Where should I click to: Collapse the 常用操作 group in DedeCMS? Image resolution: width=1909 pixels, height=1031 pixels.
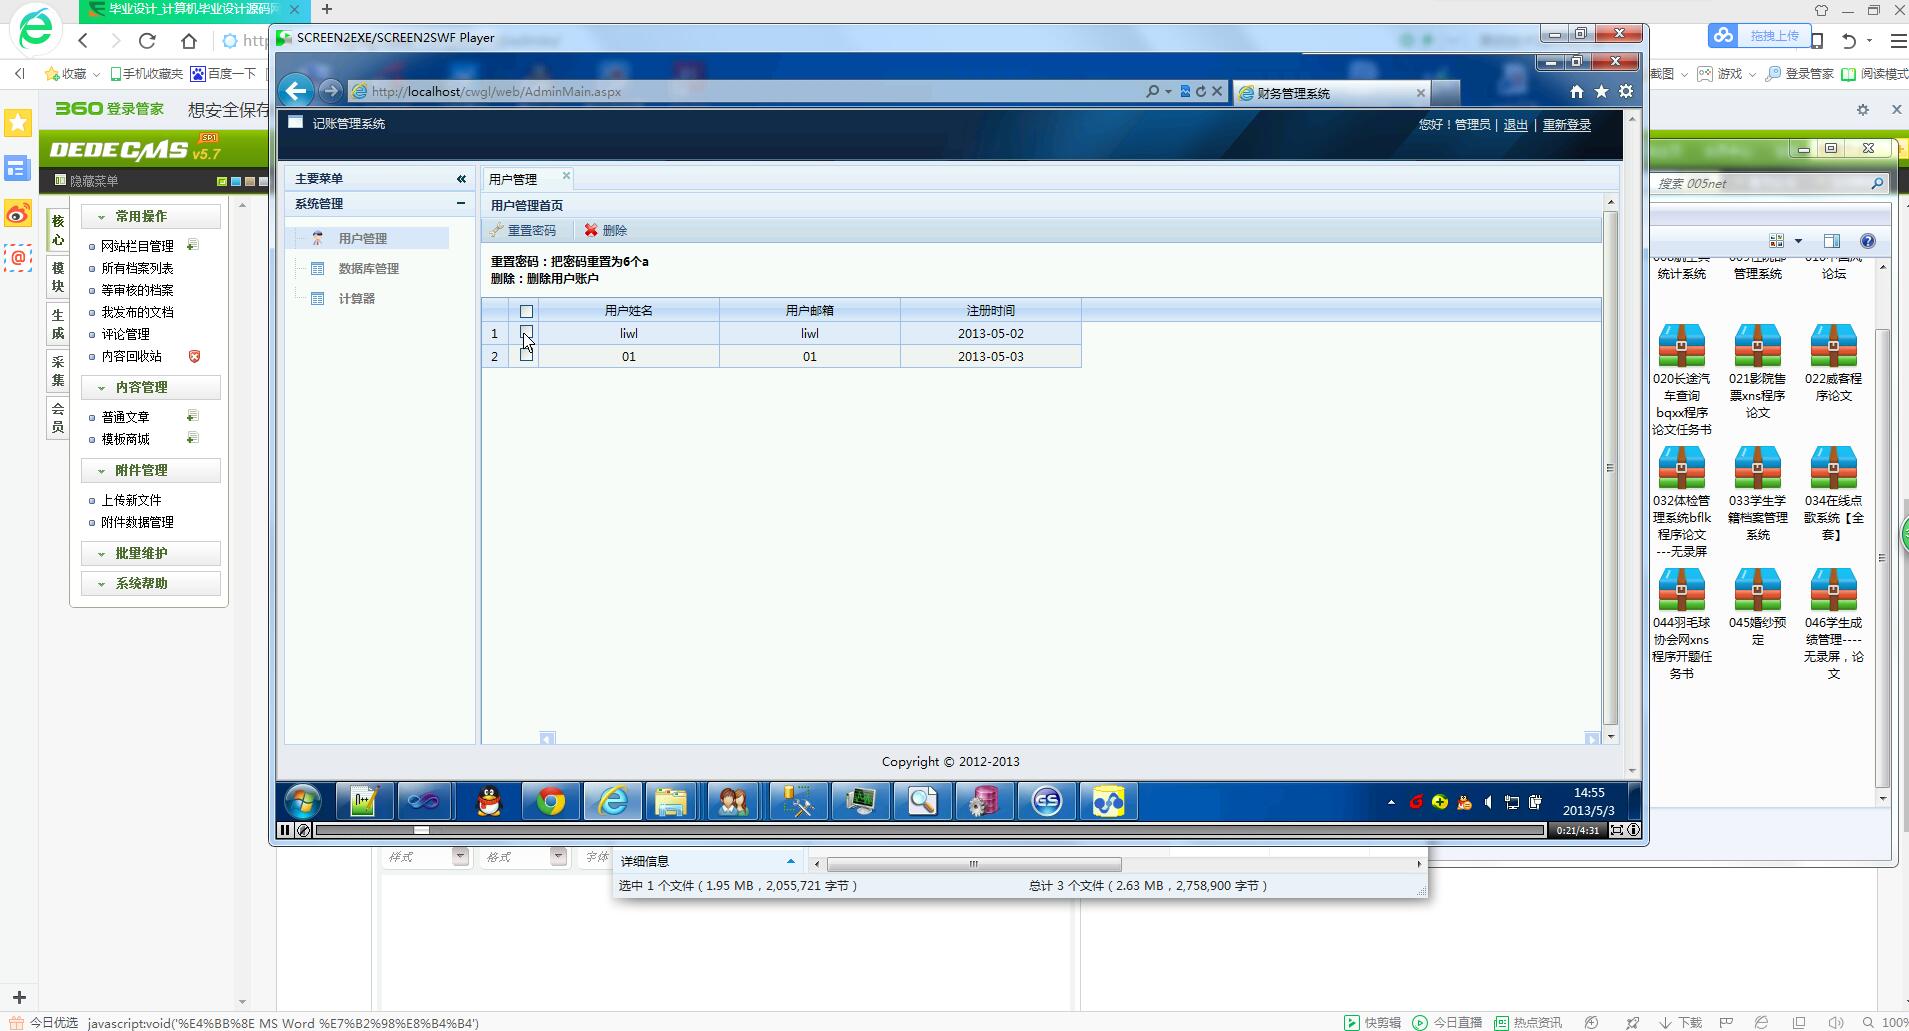(101, 217)
